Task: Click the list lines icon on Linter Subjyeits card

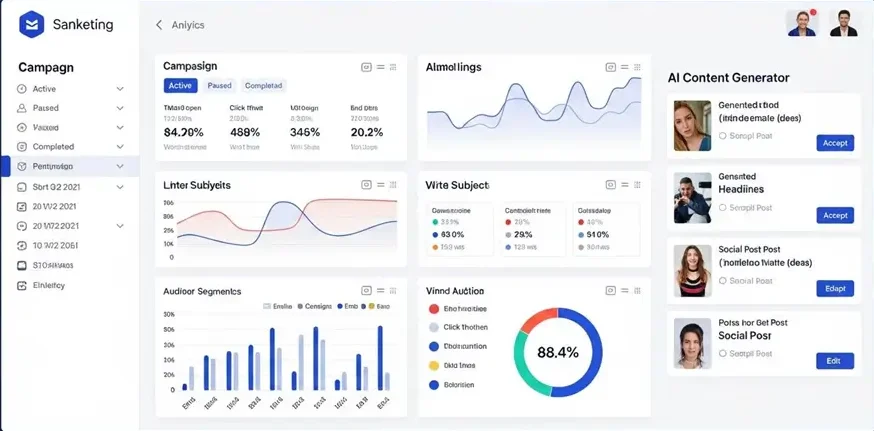Action: pyautogui.click(x=381, y=185)
